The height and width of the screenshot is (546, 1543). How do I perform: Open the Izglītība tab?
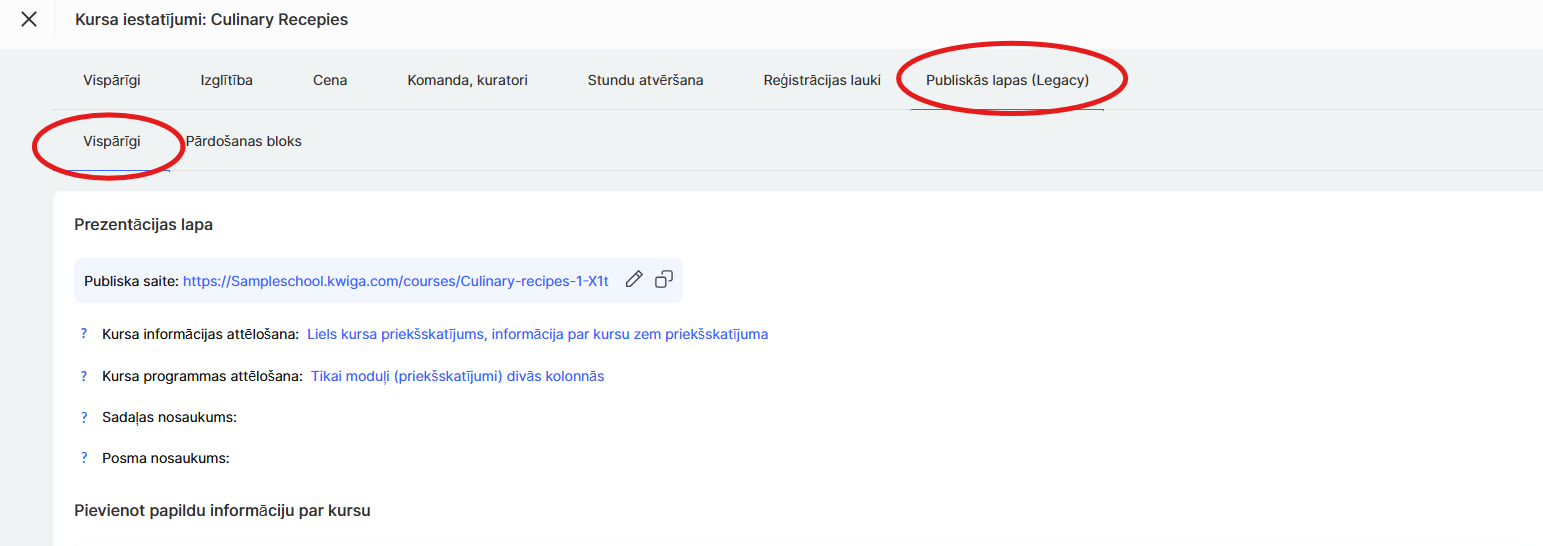point(226,80)
